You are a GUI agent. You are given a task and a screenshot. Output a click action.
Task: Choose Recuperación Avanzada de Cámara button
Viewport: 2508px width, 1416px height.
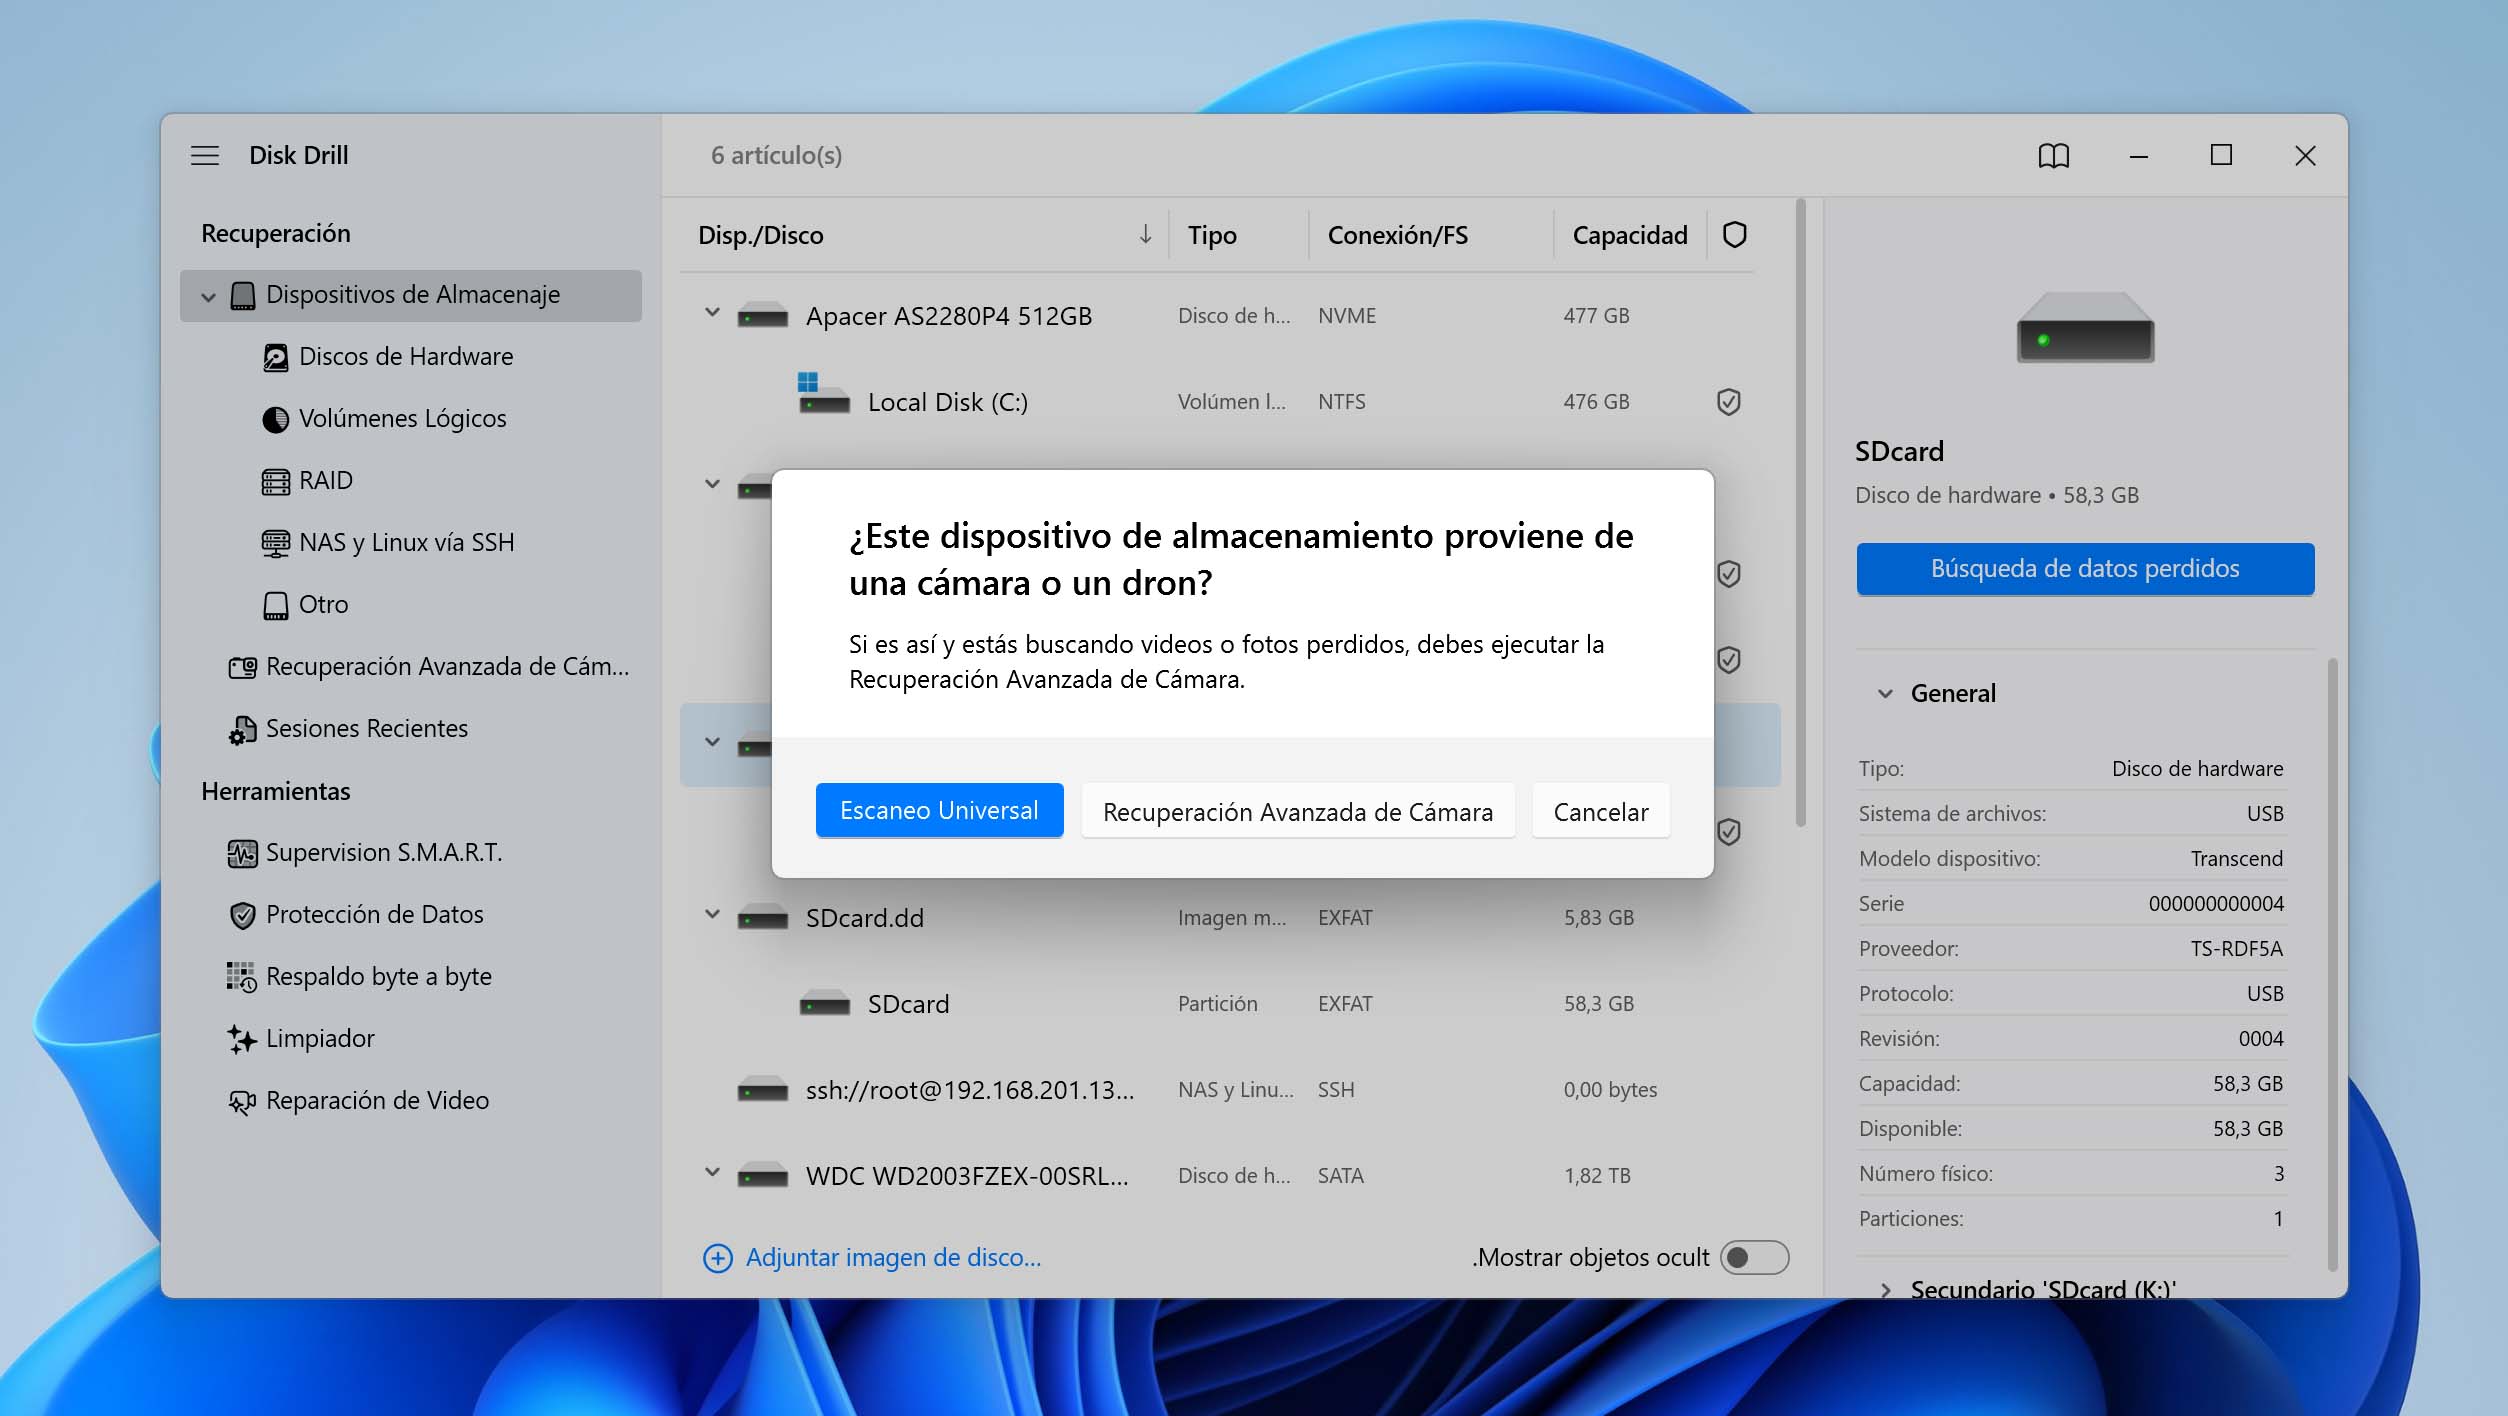pos(1297,811)
